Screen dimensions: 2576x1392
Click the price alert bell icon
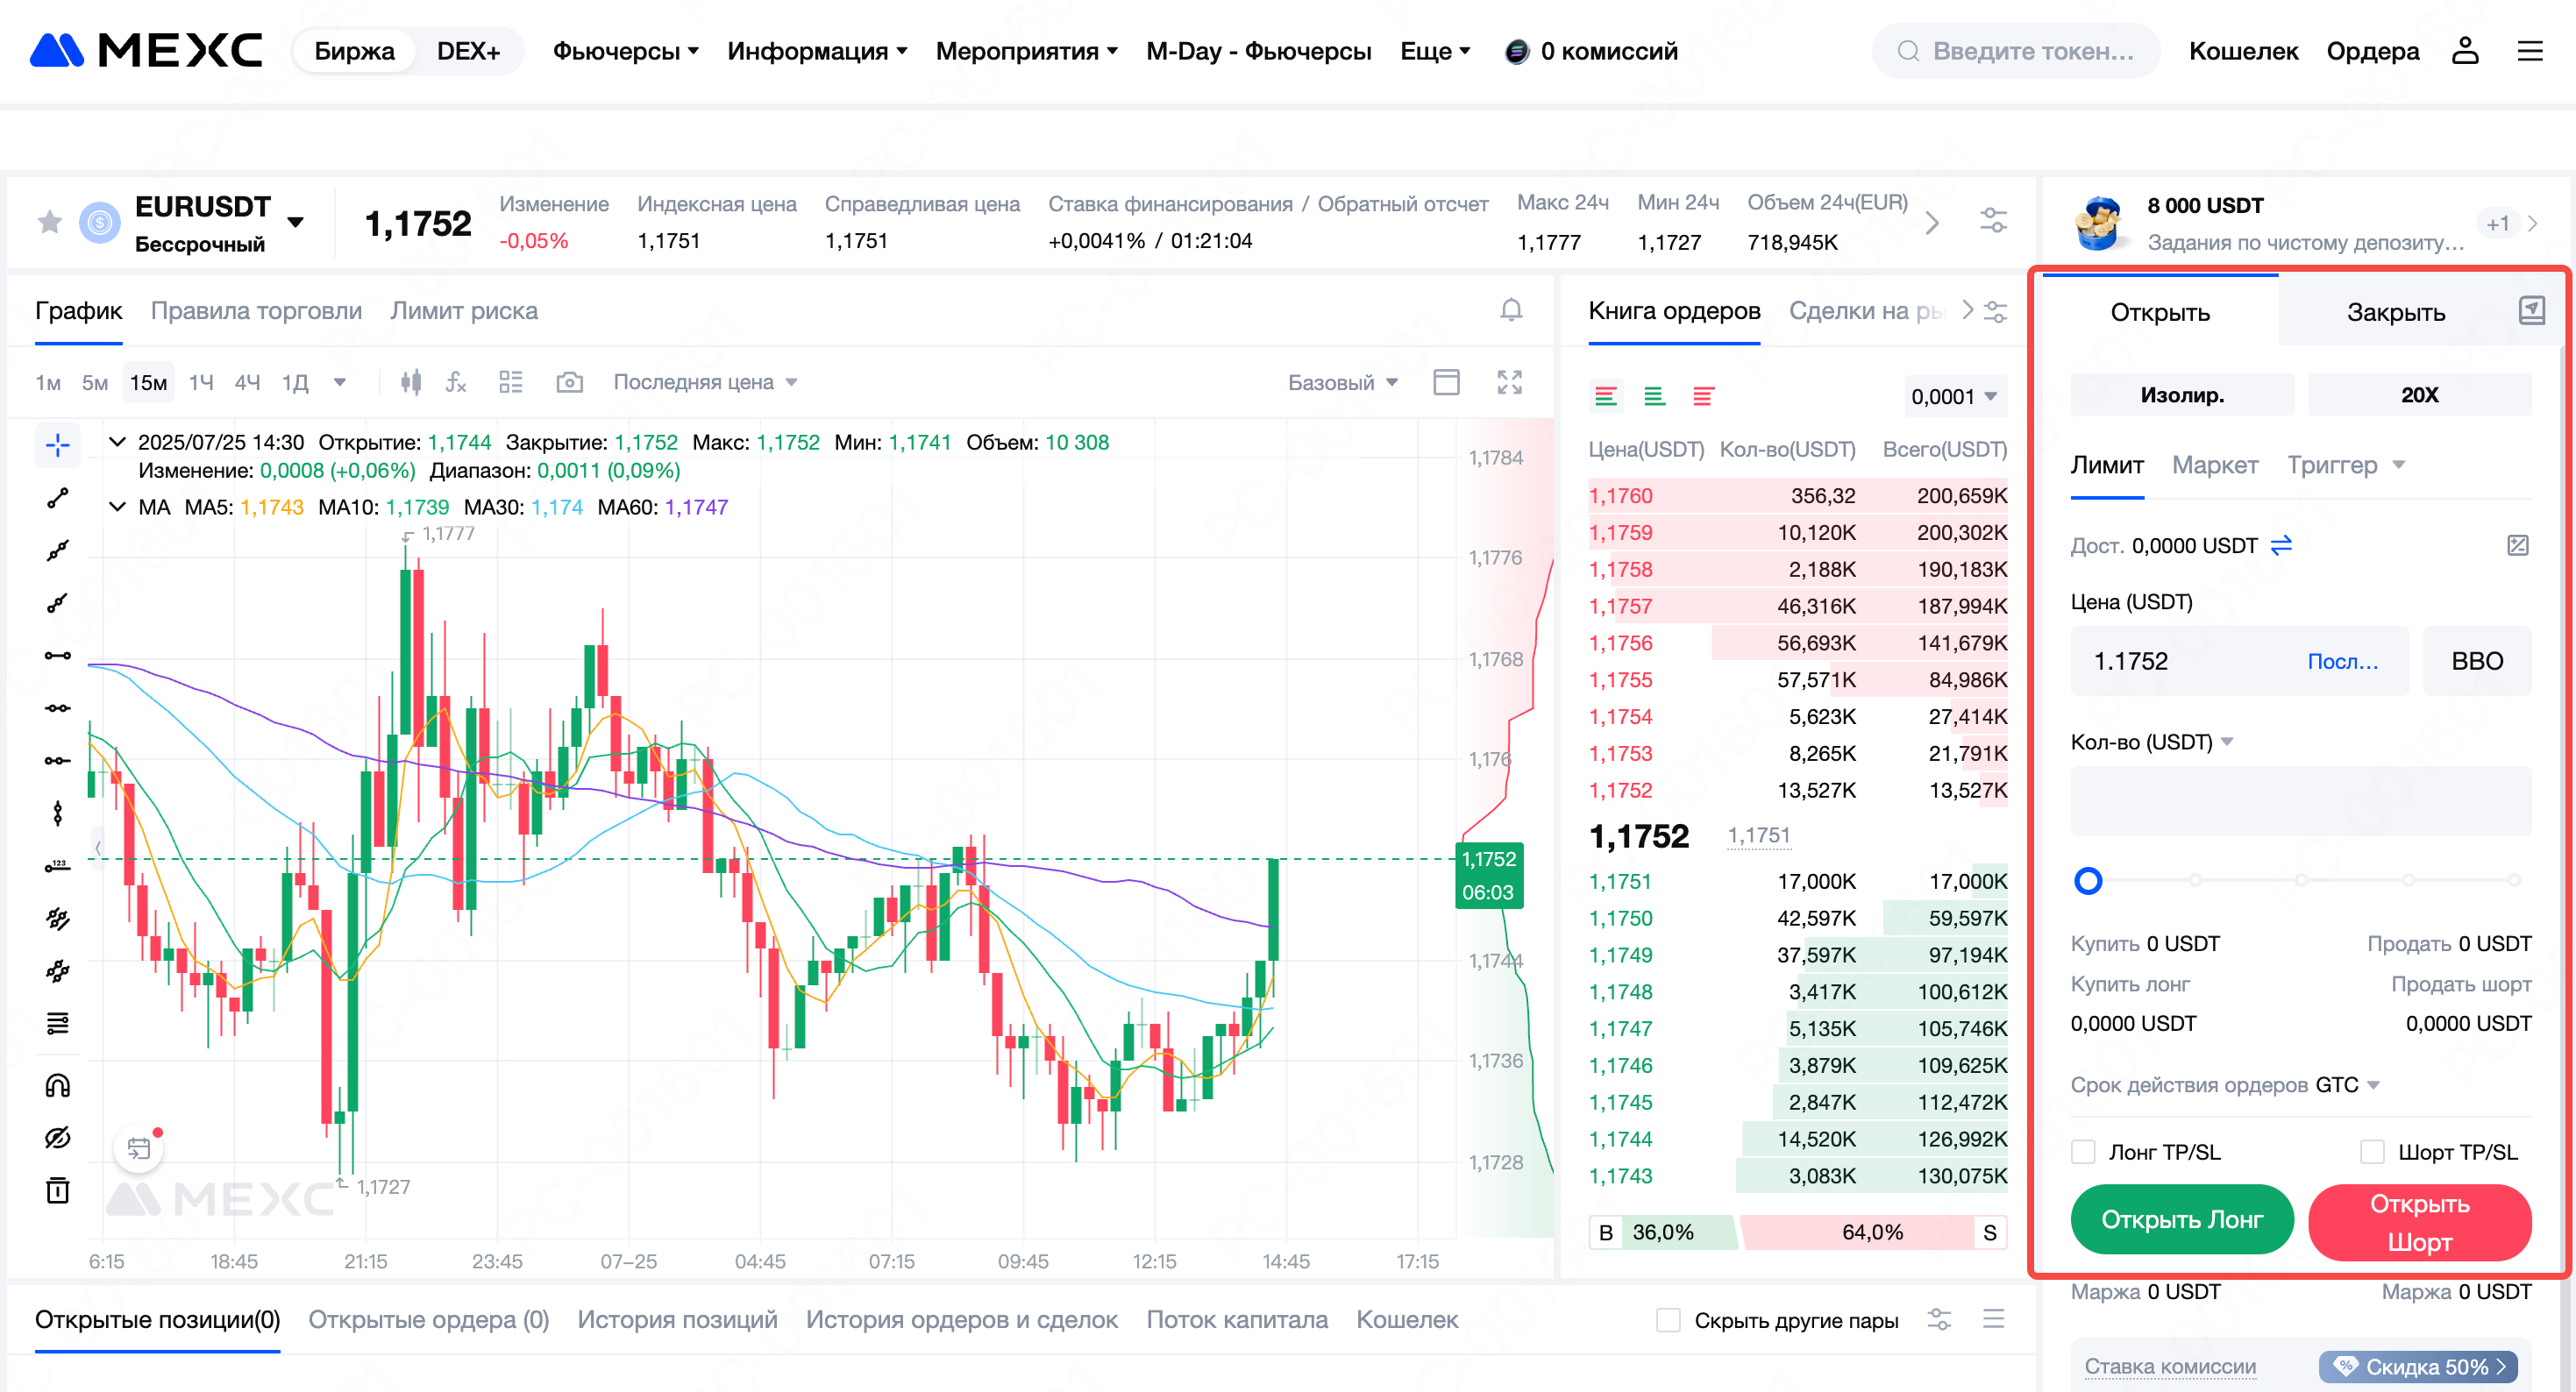tap(1511, 310)
